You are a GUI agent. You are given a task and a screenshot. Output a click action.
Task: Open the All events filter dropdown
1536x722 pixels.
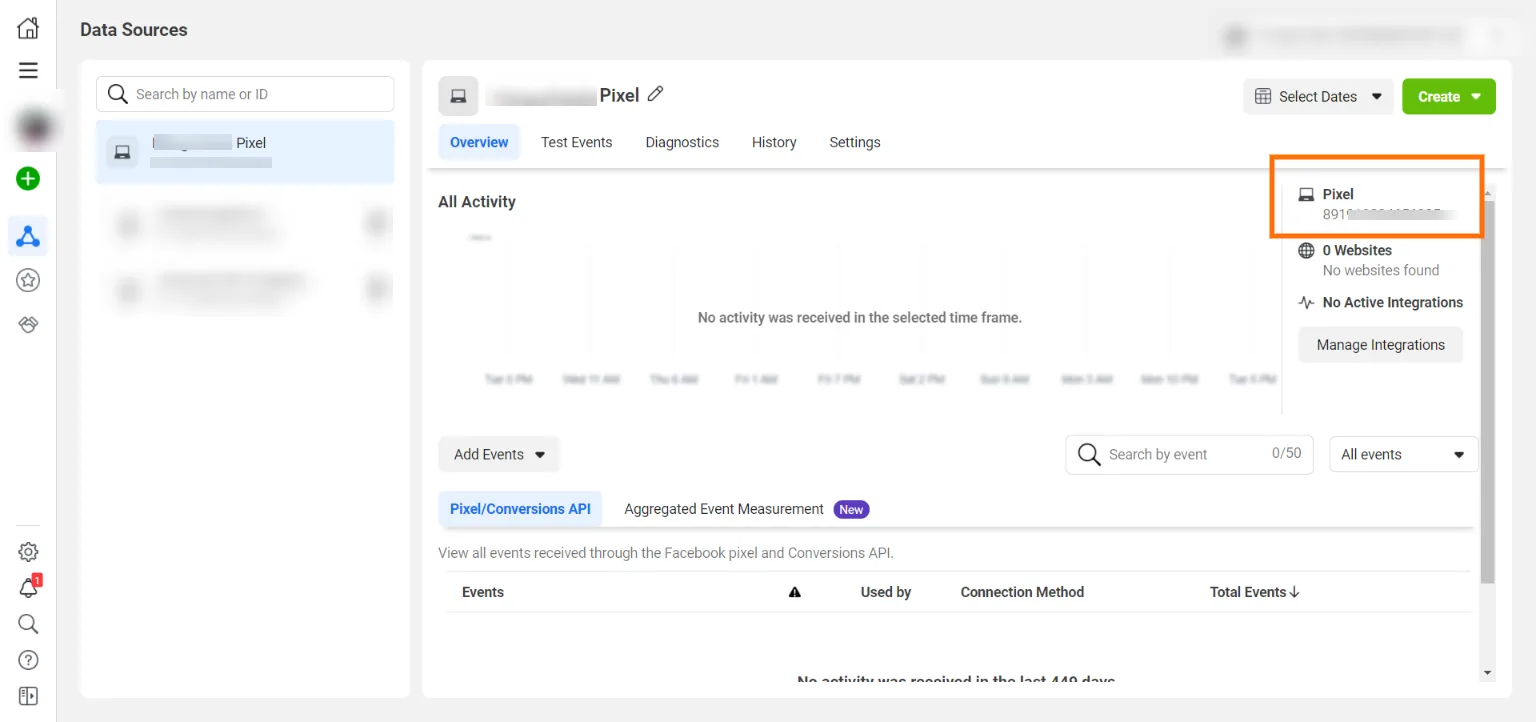tap(1402, 454)
